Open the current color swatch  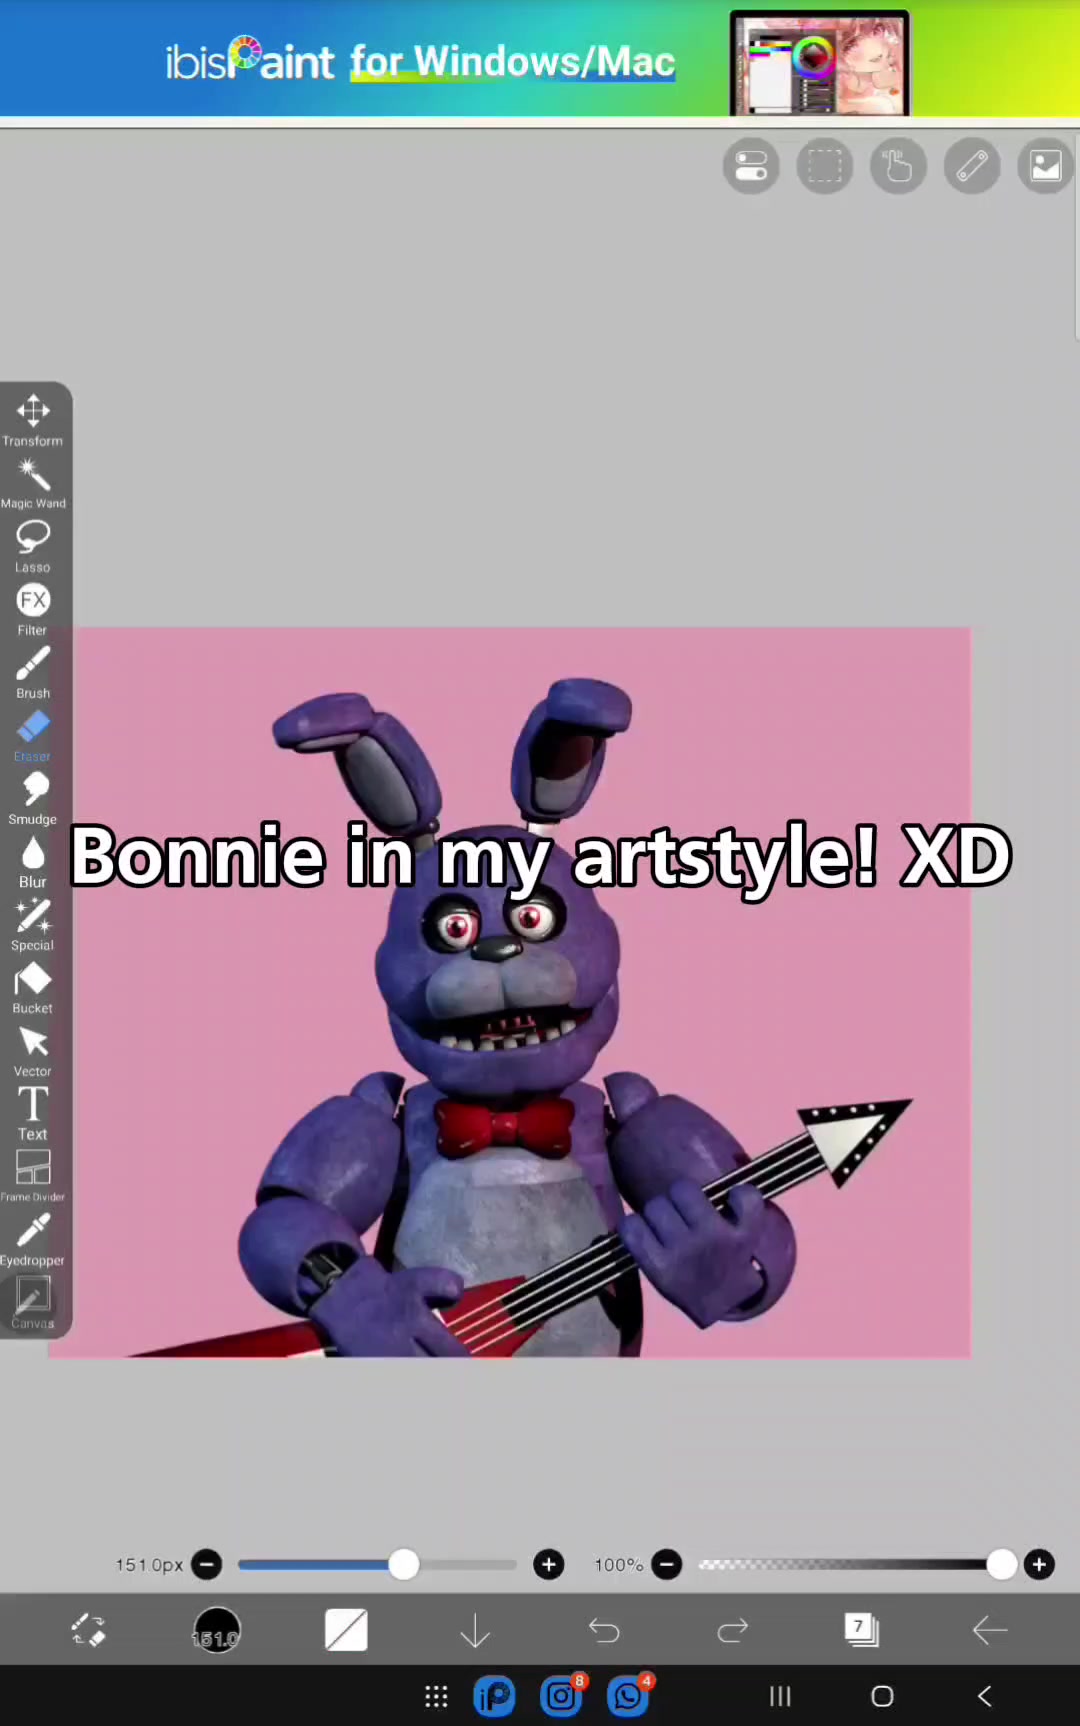(x=346, y=1630)
